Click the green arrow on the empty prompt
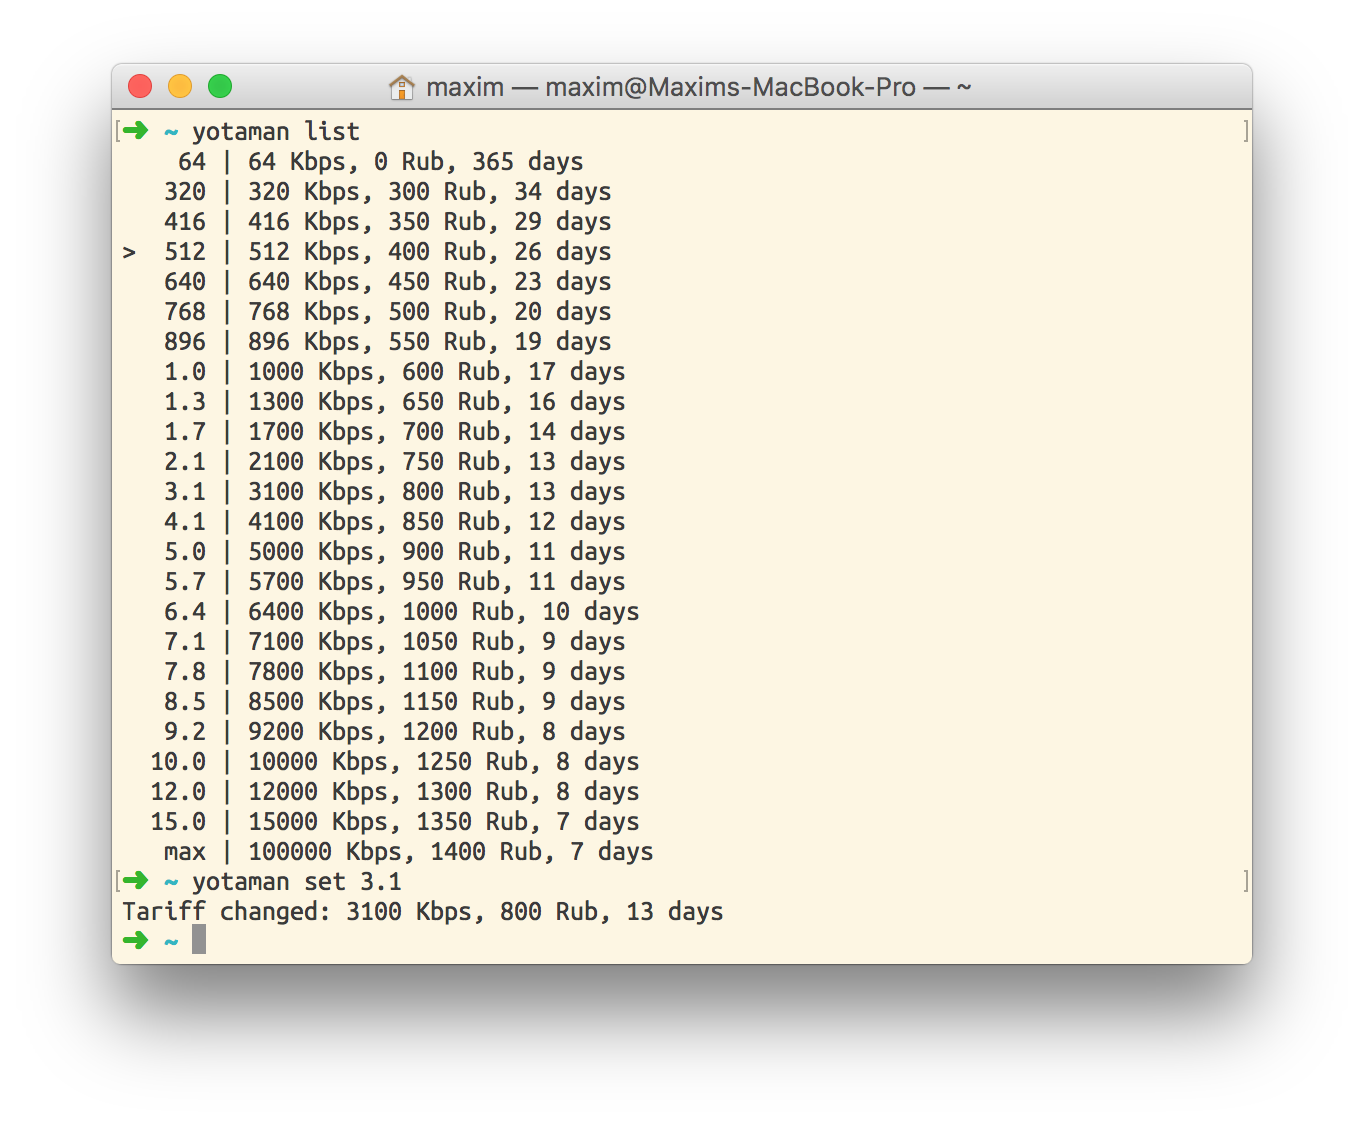Image resolution: width=1364 pixels, height=1124 pixels. (x=136, y=940)
